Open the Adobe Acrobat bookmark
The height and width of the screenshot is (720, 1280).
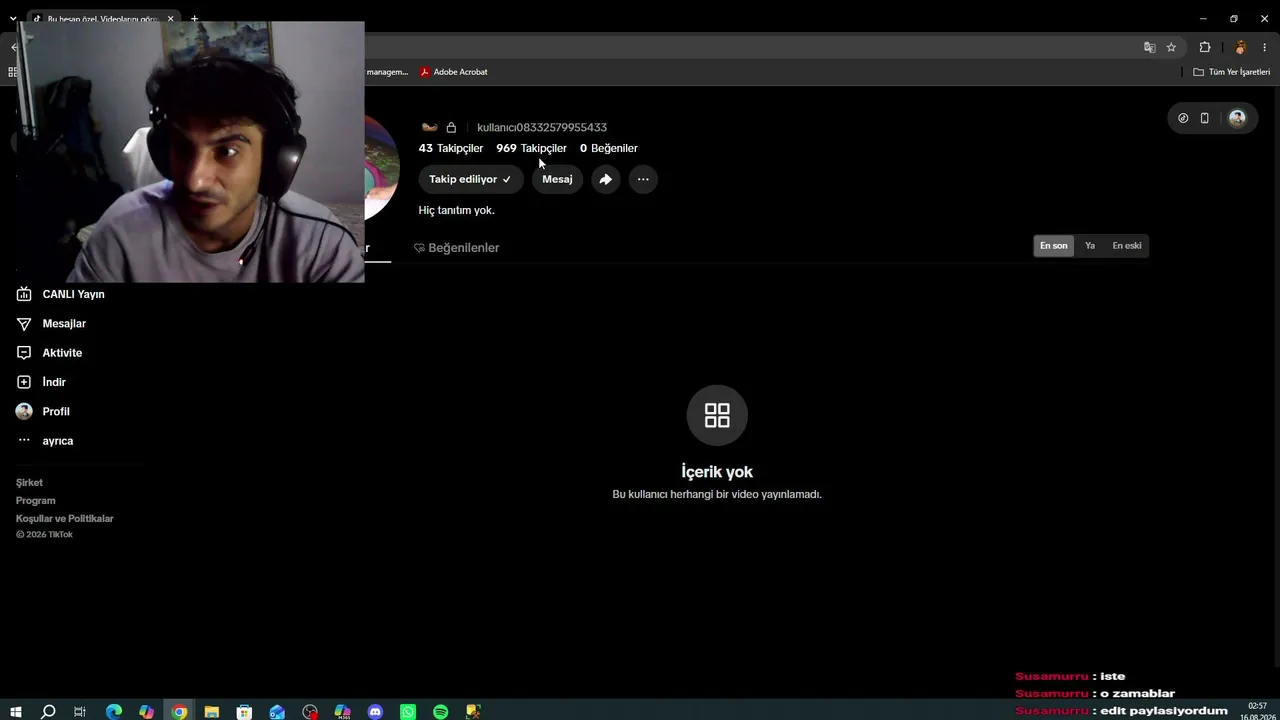click(x=454, y=72)
